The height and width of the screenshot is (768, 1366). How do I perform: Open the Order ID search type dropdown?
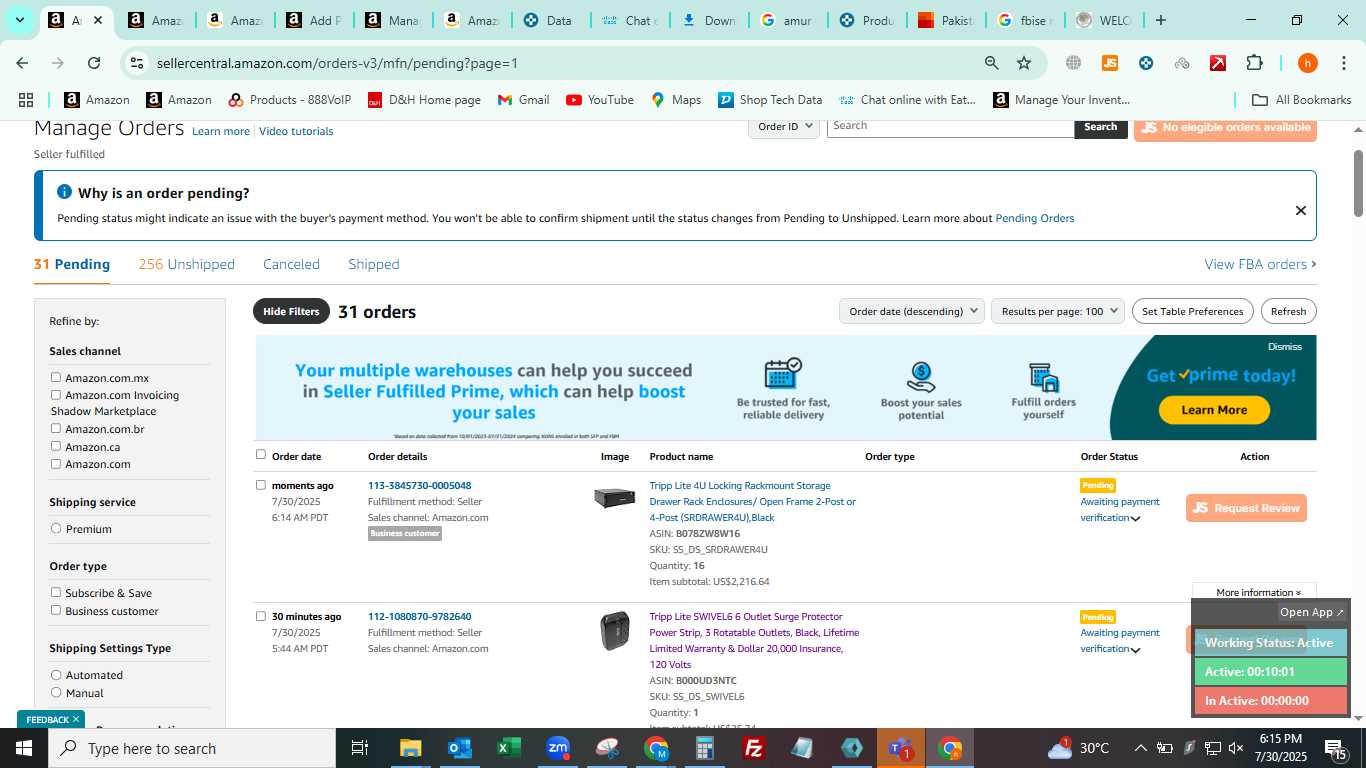[x=784, y=127]
